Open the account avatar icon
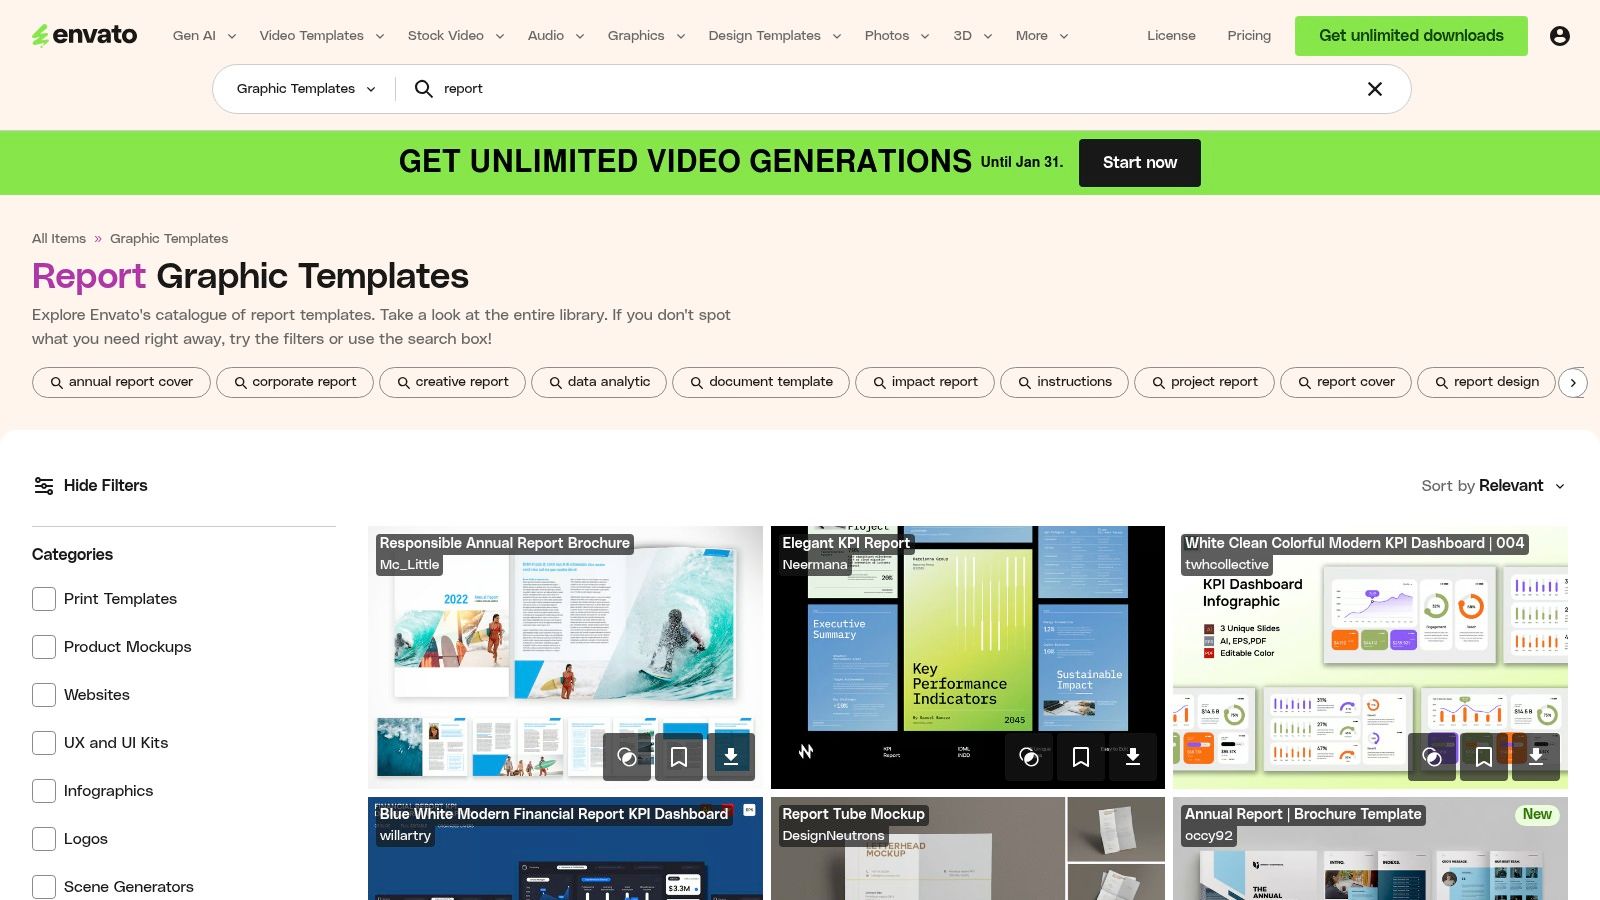The height and width of the screenshot is (900, 1600). pos(1561,35)
